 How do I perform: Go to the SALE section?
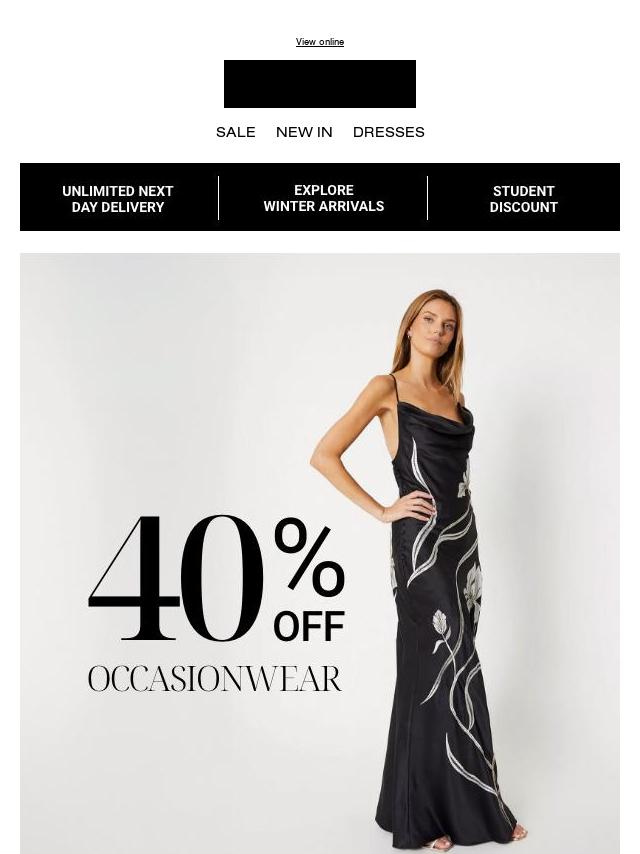[x=236, y=132]
